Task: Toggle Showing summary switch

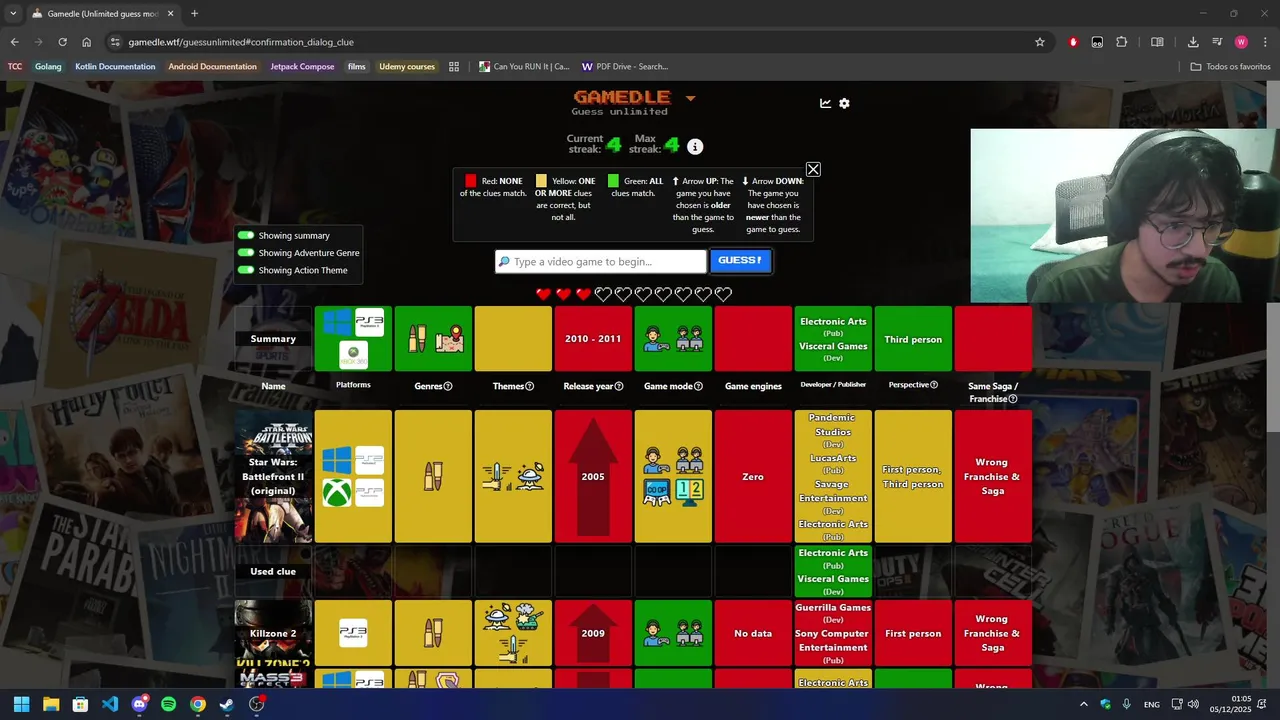Action: pos(246,236)
